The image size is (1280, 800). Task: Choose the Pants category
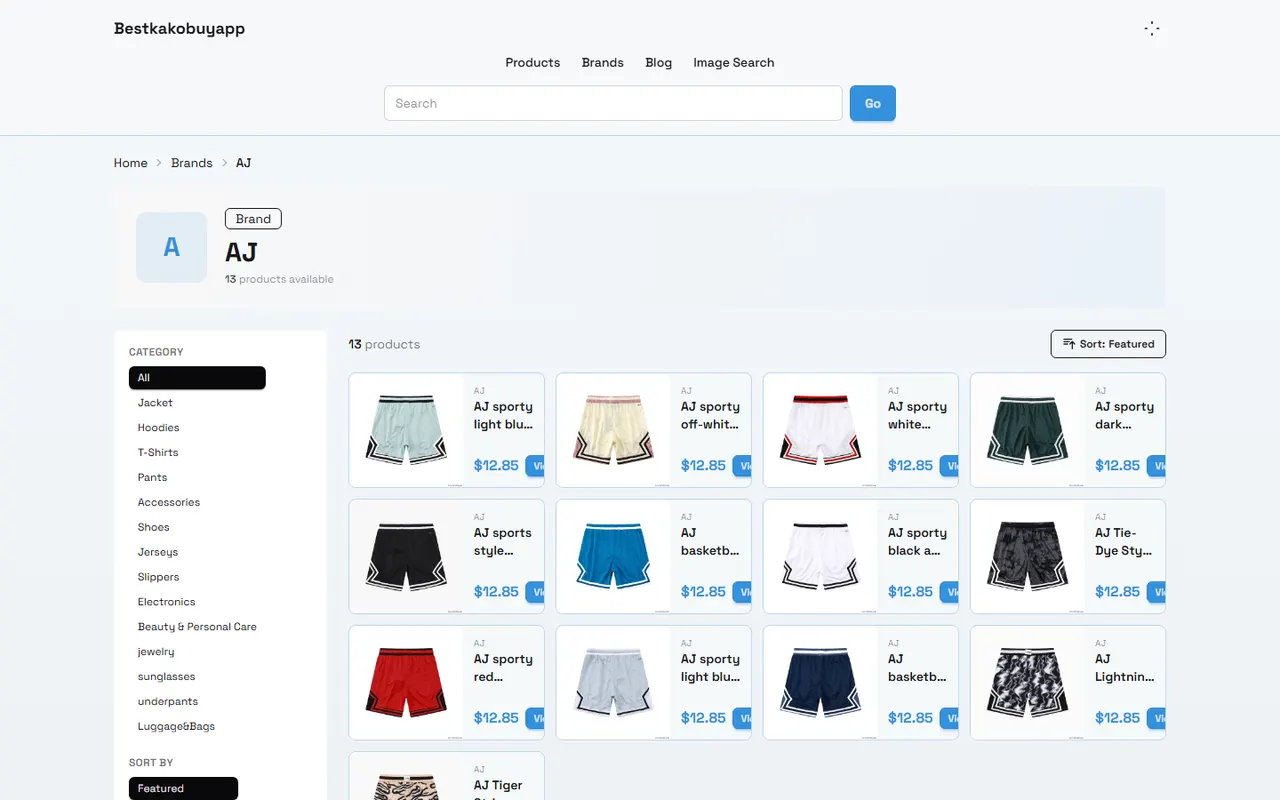pyautogui.click(x=153, y=478)
